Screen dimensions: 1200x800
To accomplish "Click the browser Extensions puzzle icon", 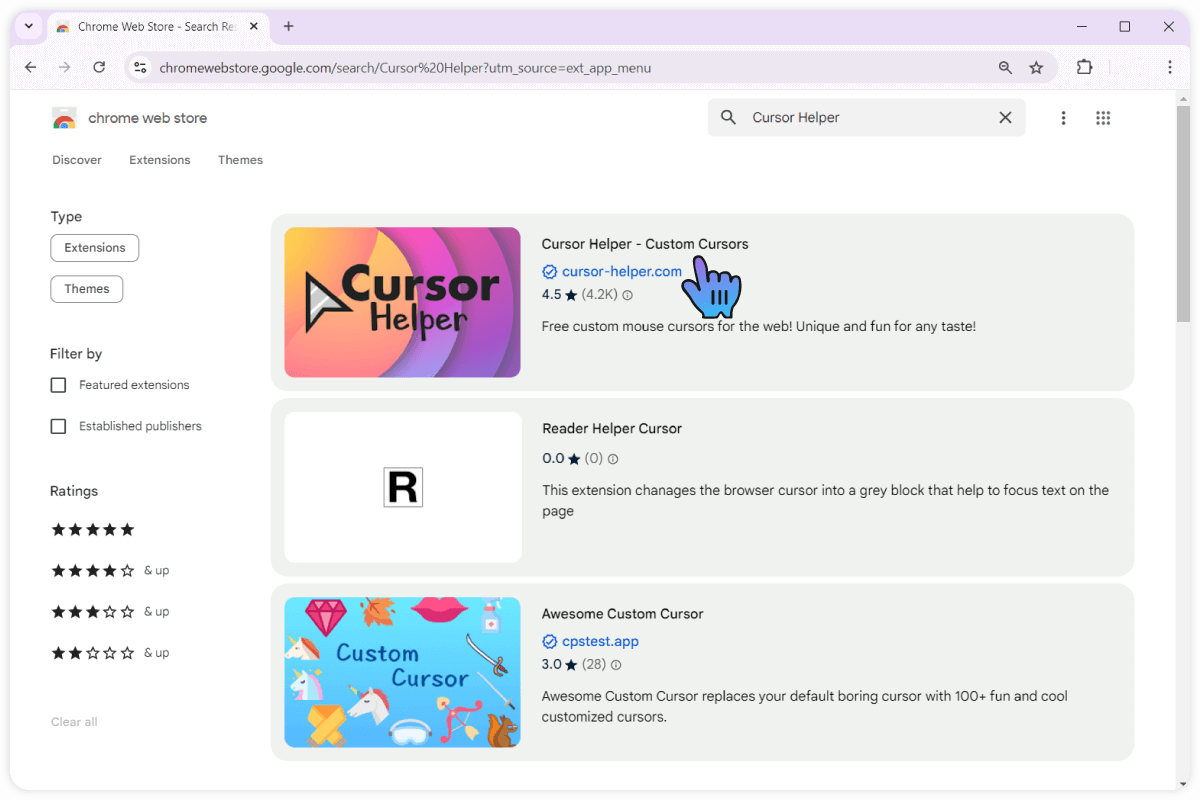I will pos(1084,67).
